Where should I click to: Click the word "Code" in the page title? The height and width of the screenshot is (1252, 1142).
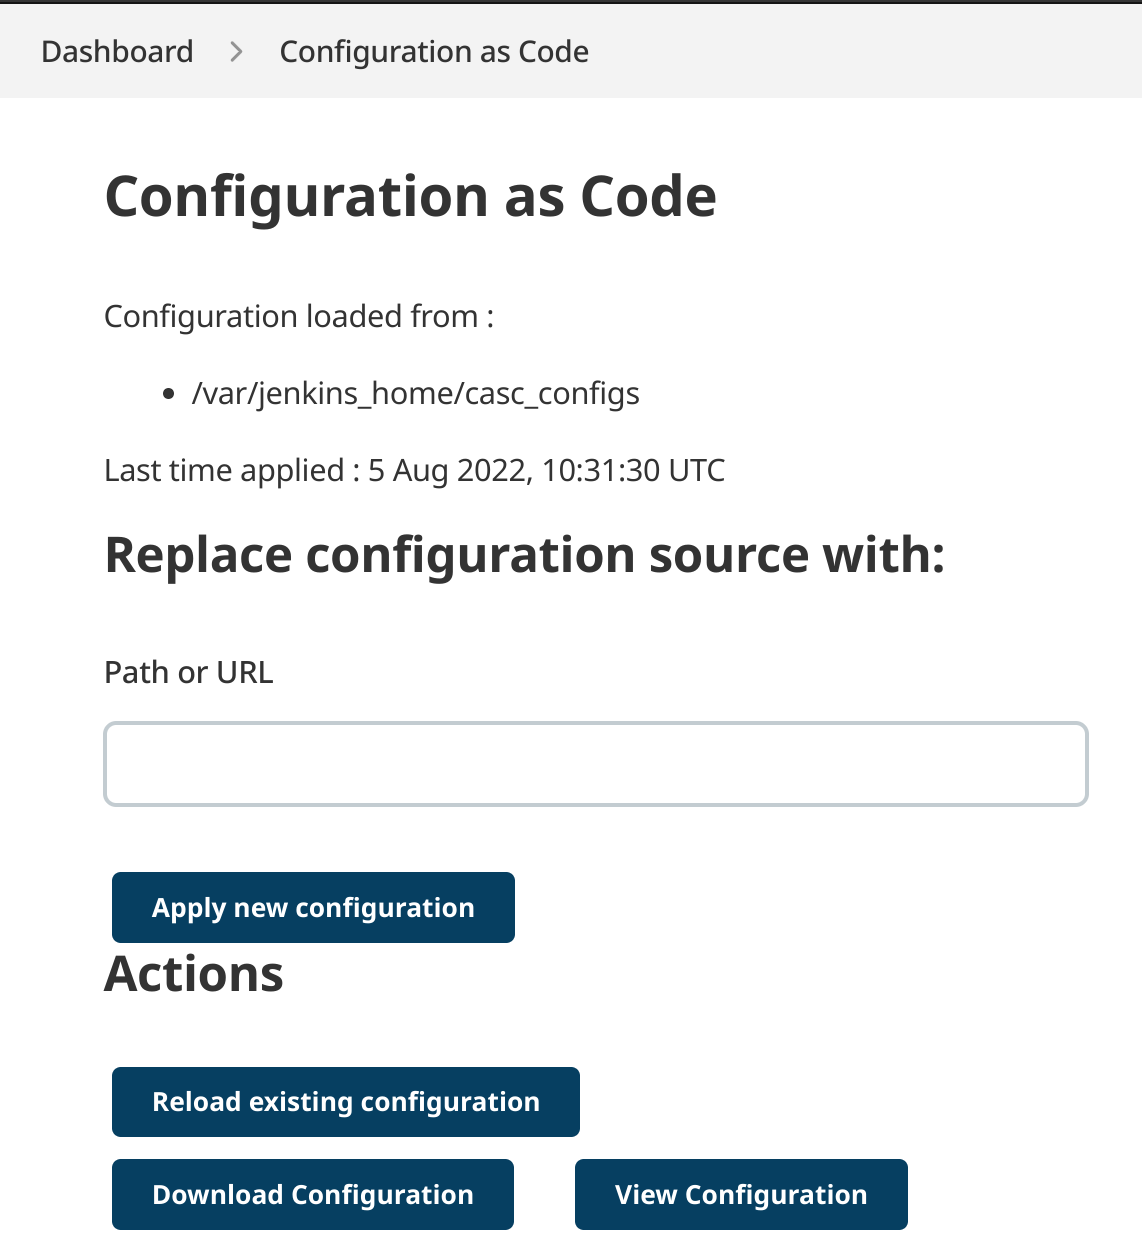pyautogui.click(x=648, y=196)
